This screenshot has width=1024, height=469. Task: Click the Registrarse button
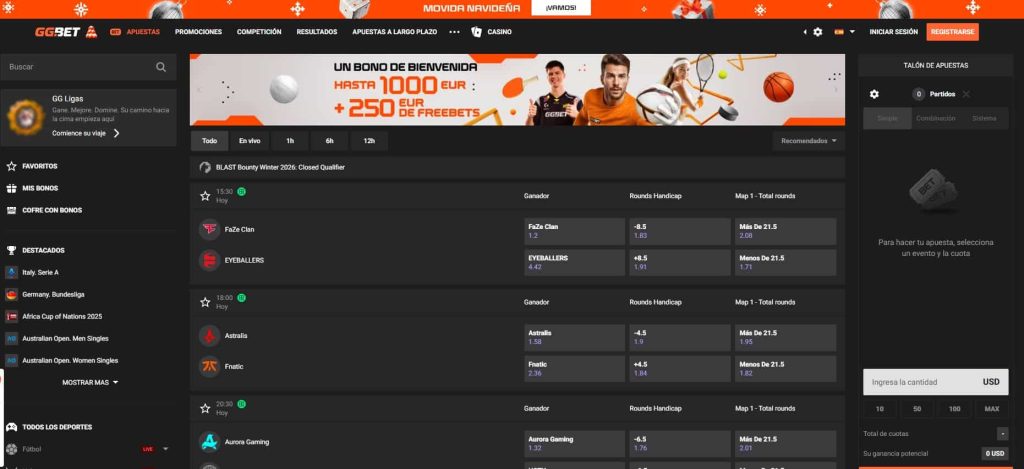952,32
